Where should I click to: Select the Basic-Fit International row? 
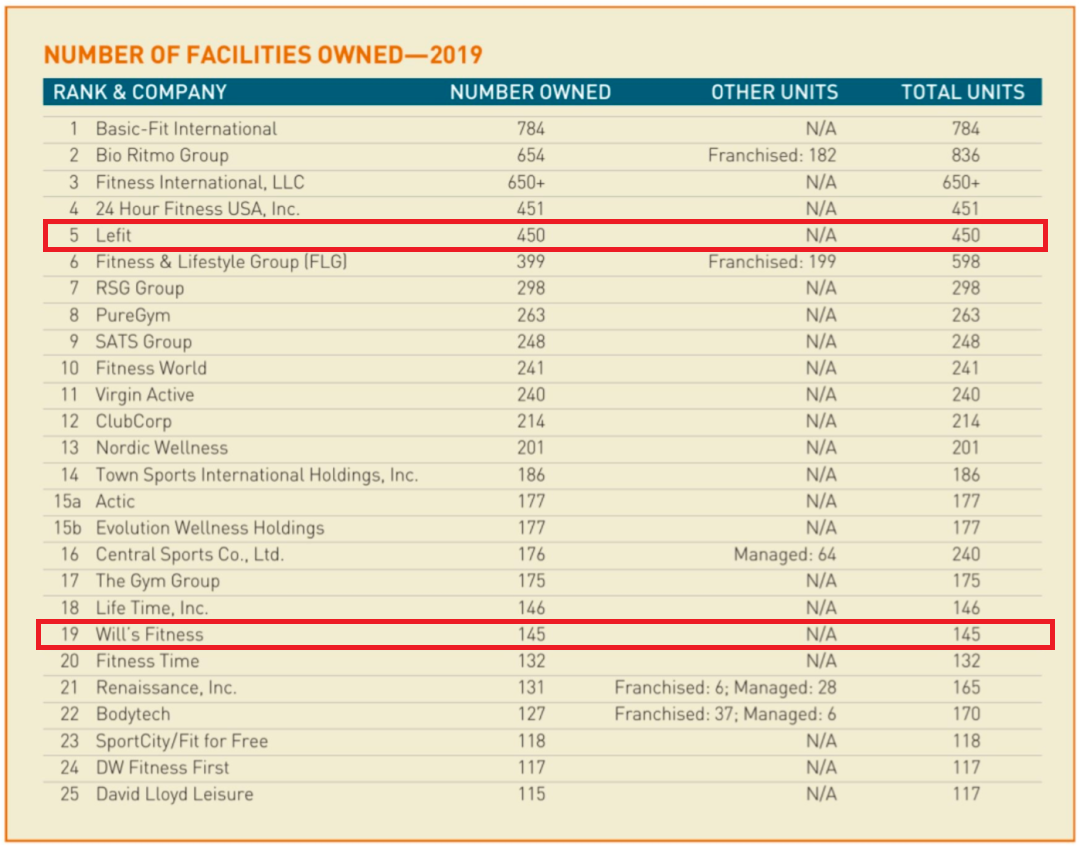(542, 129)
